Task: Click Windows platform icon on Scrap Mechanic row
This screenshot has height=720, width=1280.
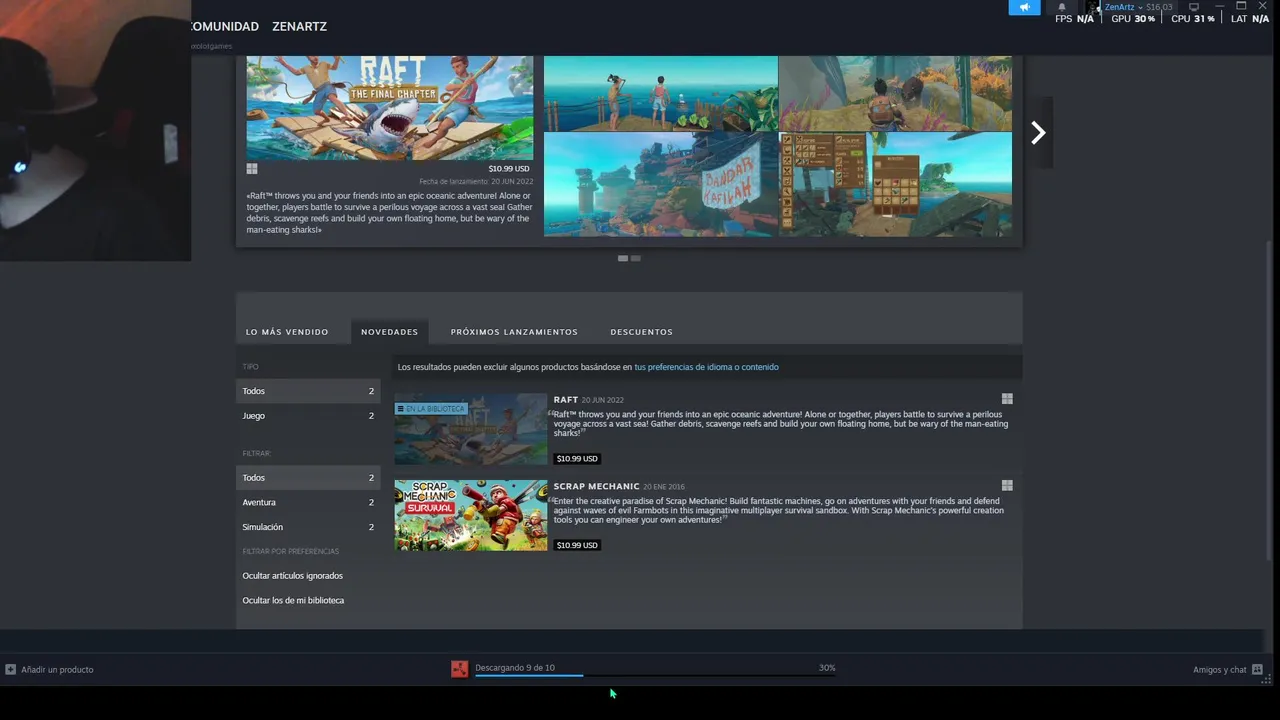Action: pos(1007,486)
